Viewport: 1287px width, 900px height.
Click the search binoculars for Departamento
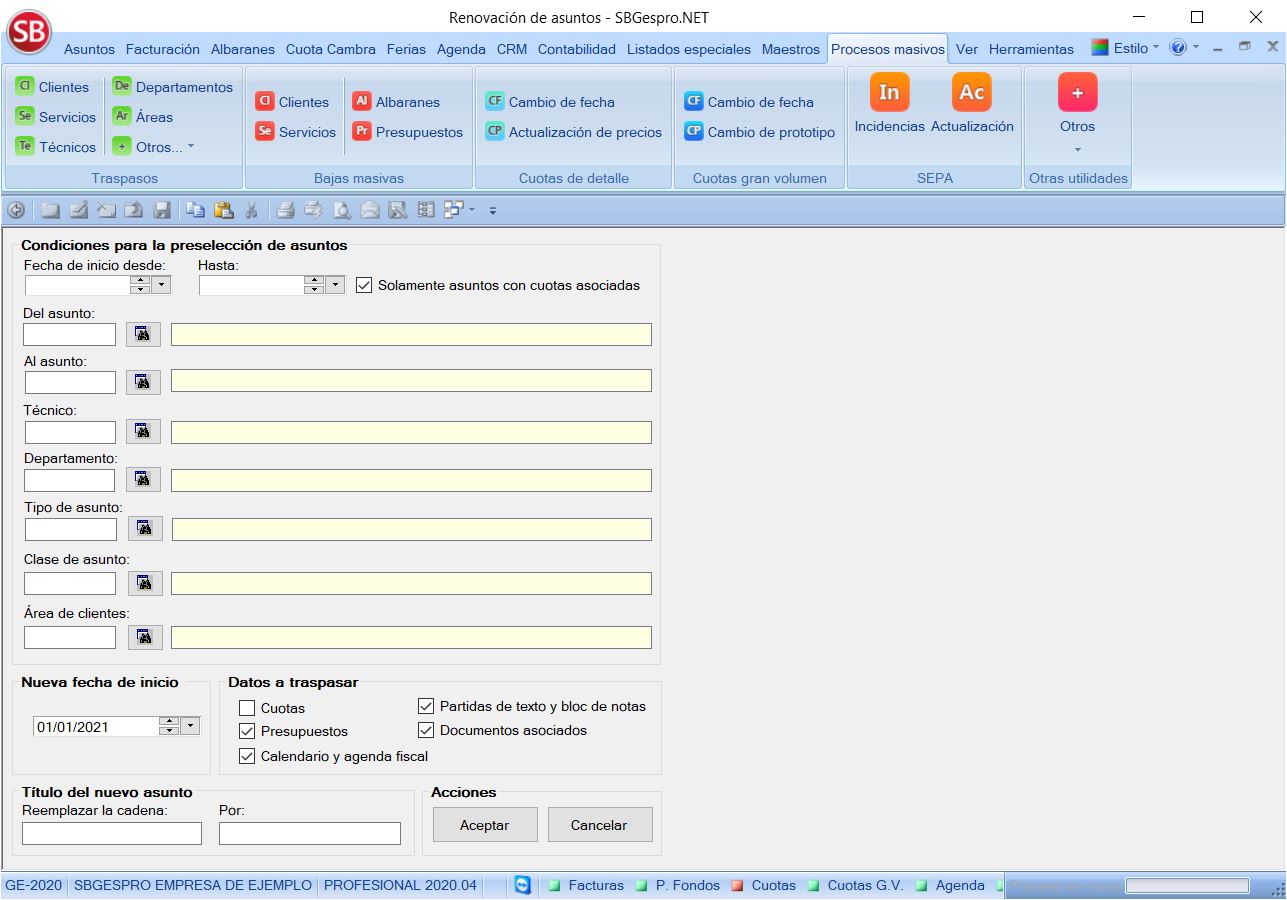pyautogui.click(x=143, y=479)
